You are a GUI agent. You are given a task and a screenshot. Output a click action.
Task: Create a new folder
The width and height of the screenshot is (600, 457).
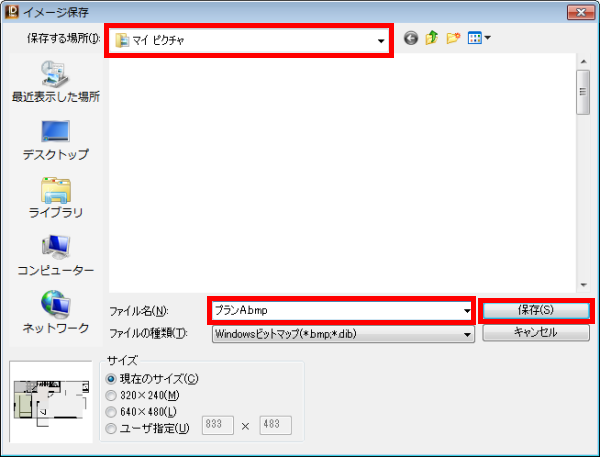453,38
